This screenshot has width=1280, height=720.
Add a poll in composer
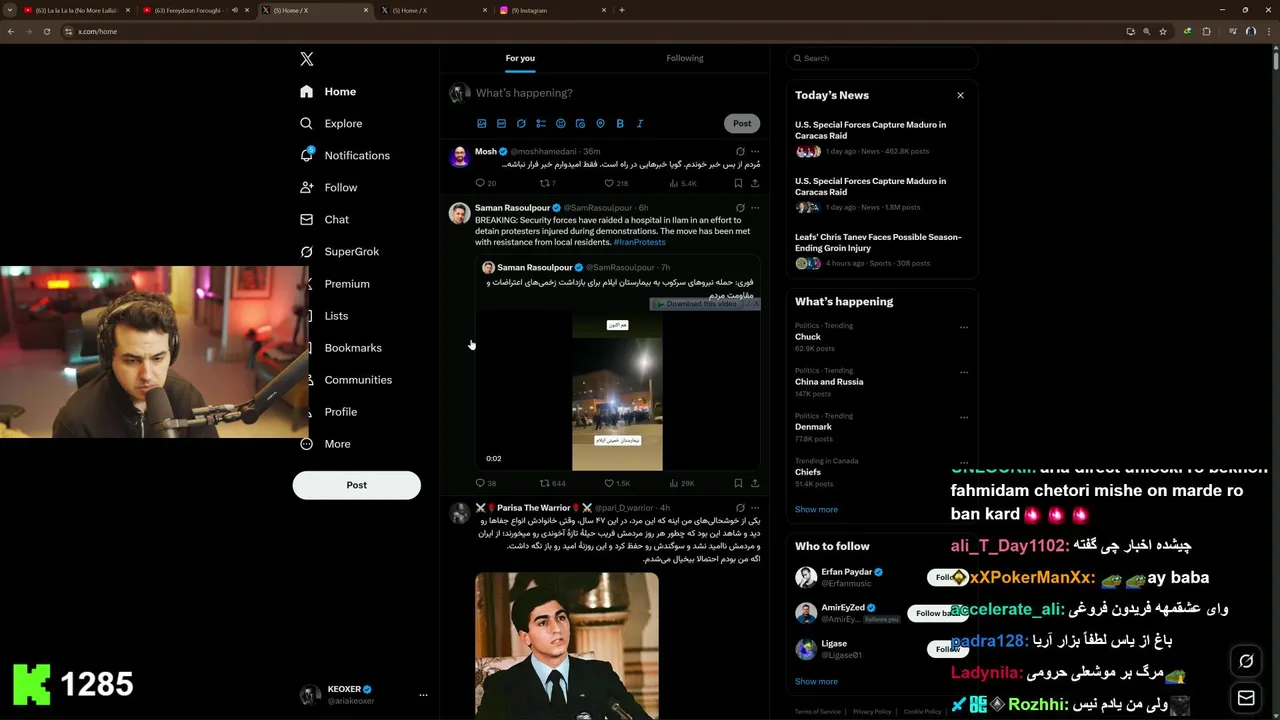tap(541, 123)
